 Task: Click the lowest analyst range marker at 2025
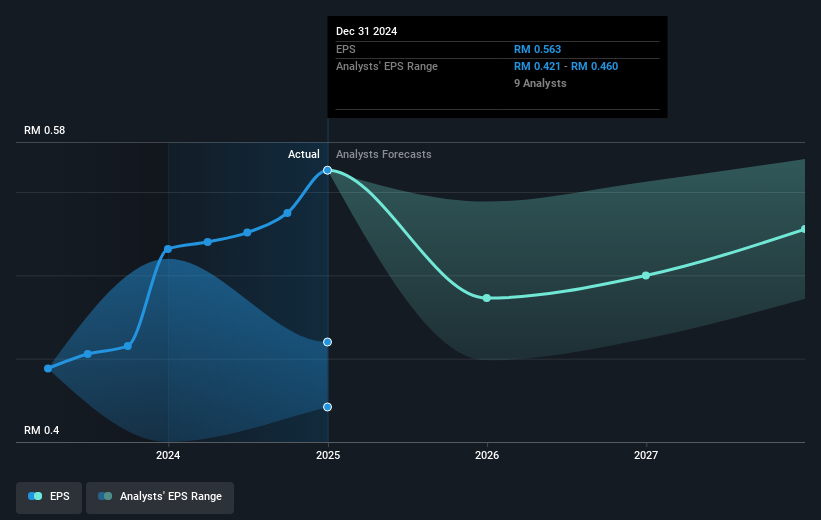click(327, 407)
